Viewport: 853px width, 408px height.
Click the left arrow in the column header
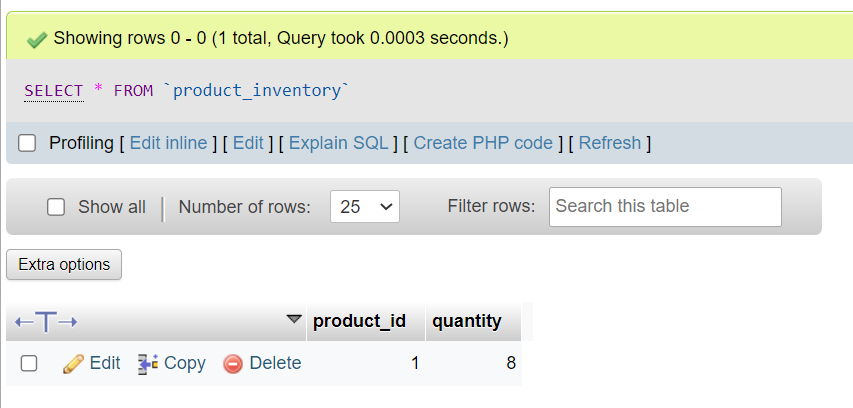tap(24, 322)
